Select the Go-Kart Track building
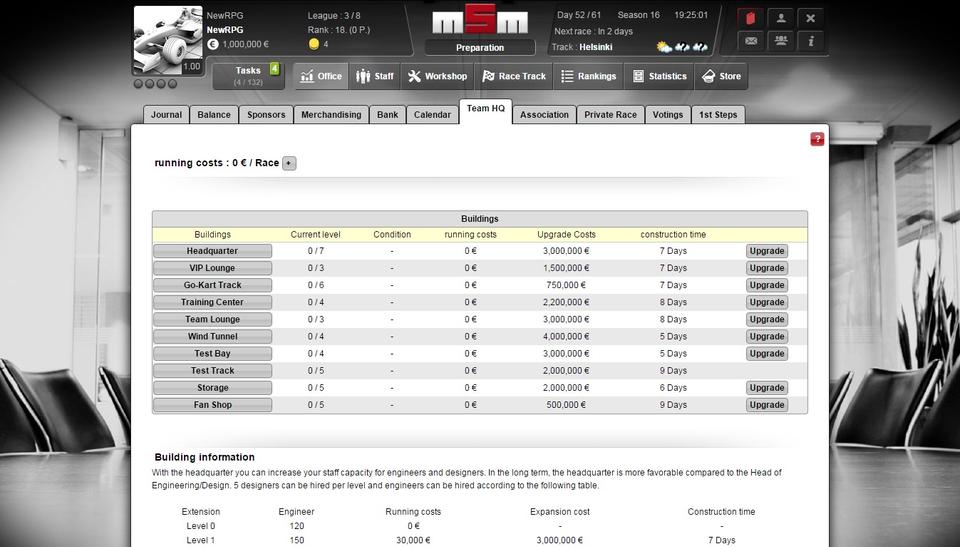 click(x=212, y=285)
